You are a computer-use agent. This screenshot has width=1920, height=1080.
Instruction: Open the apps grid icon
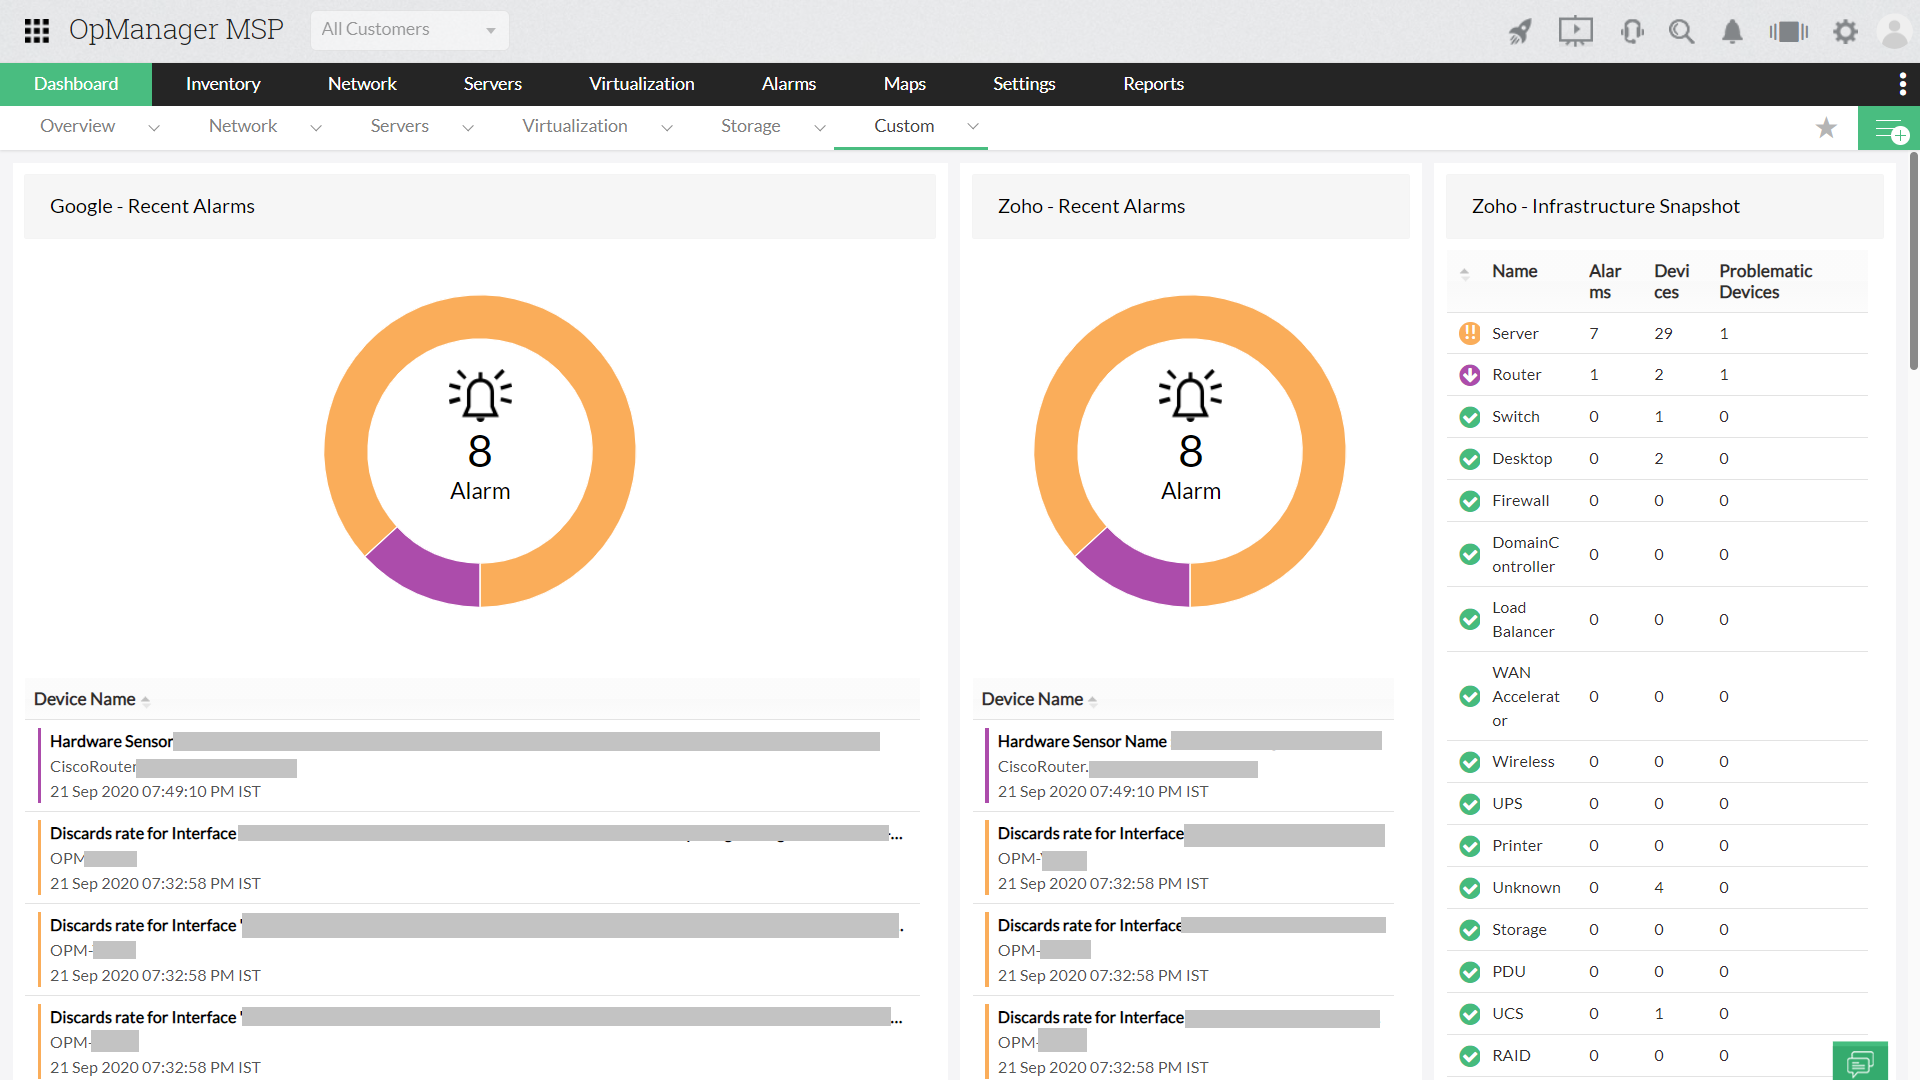pyautogui.click(x=36, y=31)
